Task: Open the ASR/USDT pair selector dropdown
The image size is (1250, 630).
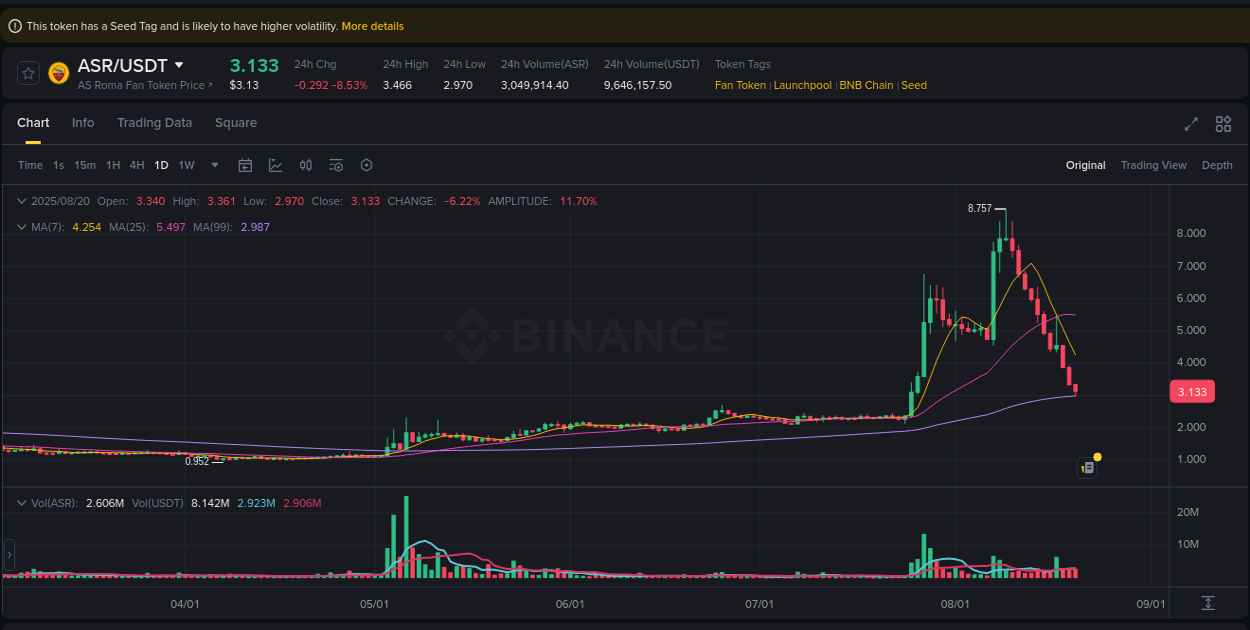Action: [x=180, y=64]
